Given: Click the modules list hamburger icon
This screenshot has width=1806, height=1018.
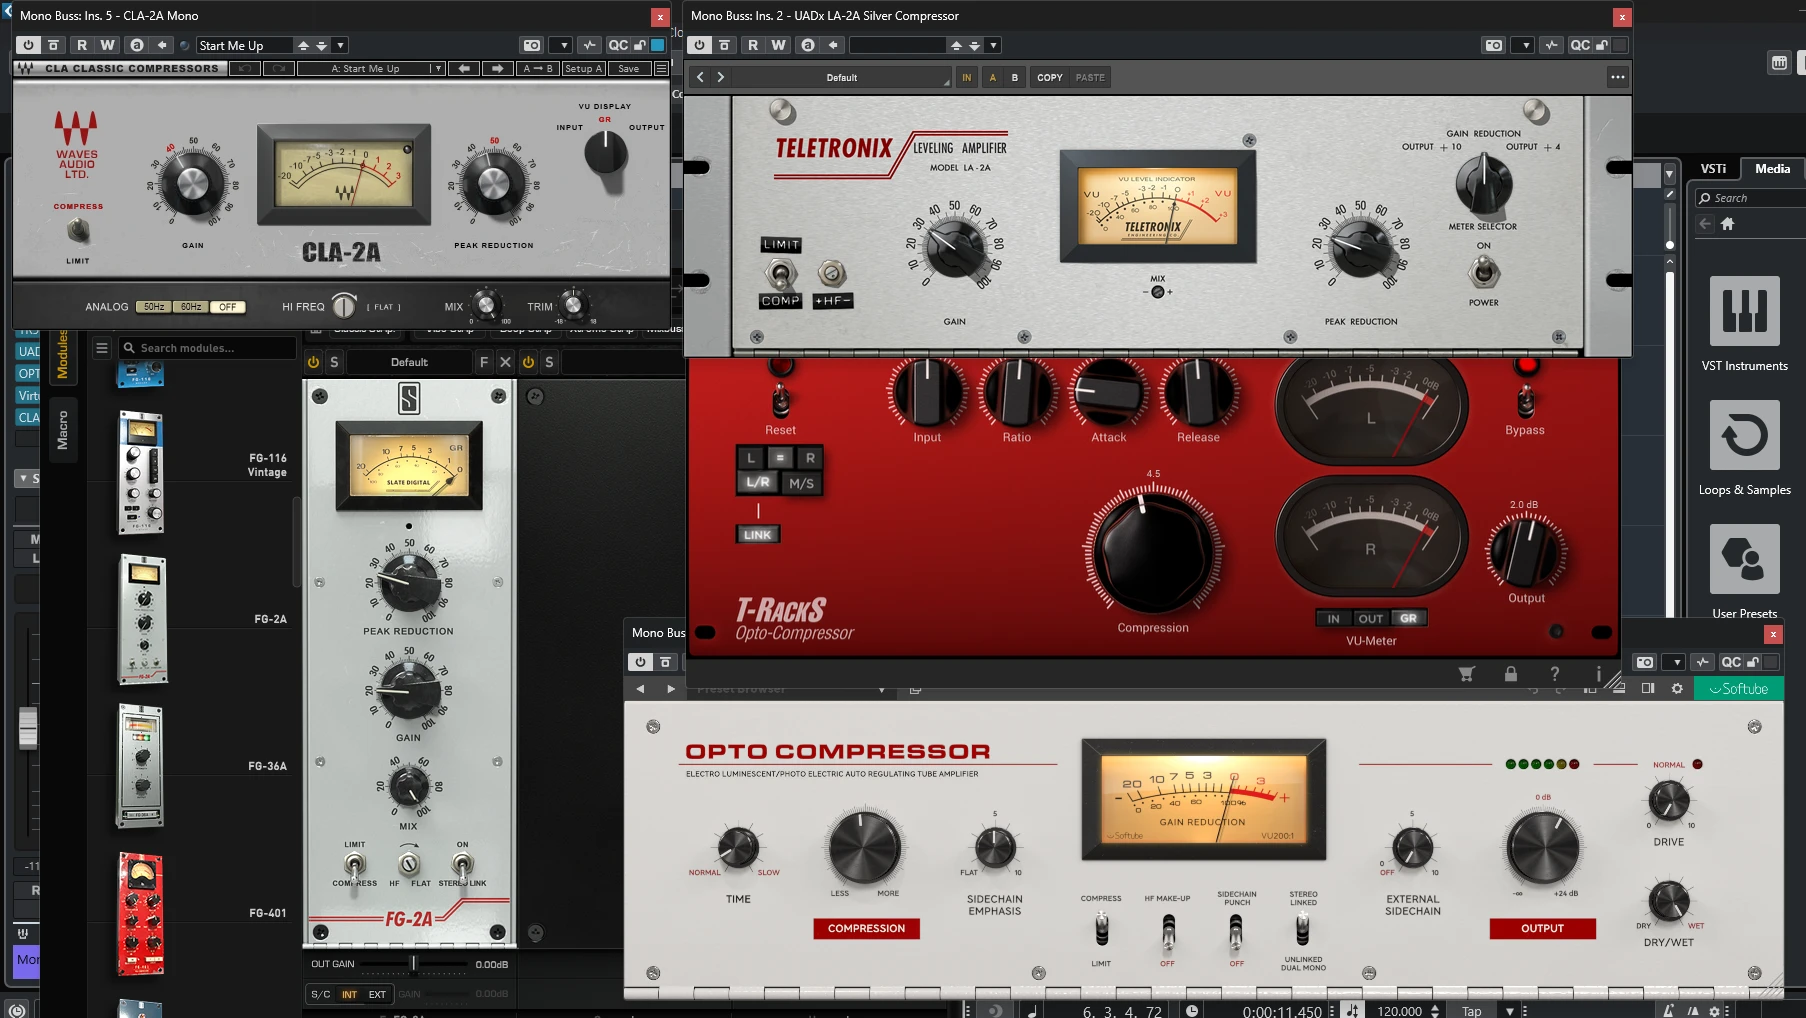Looking at the screenshot, I should click(x=101, y=348).
